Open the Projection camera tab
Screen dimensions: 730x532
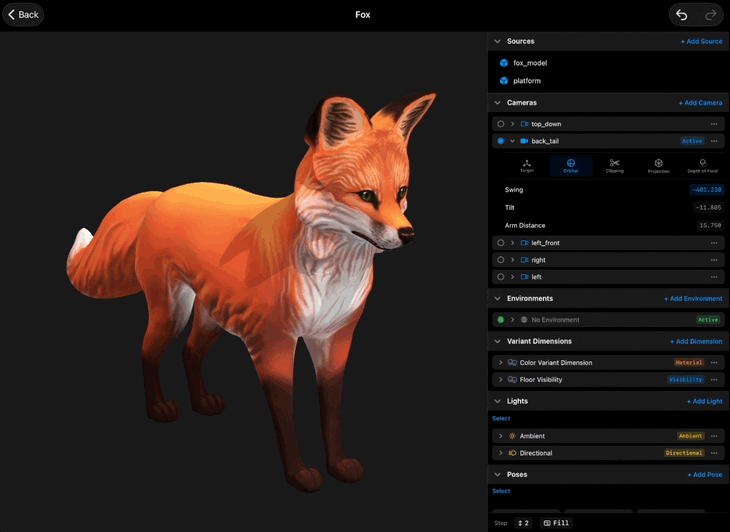(658, 166)
